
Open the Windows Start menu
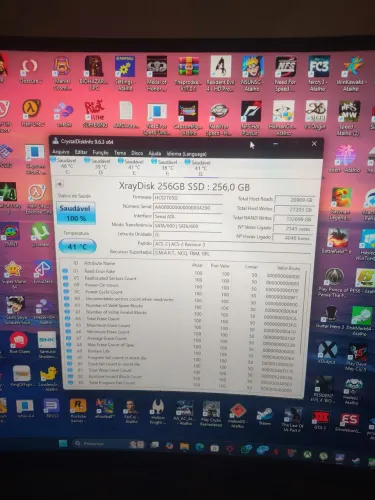(63, 443)
